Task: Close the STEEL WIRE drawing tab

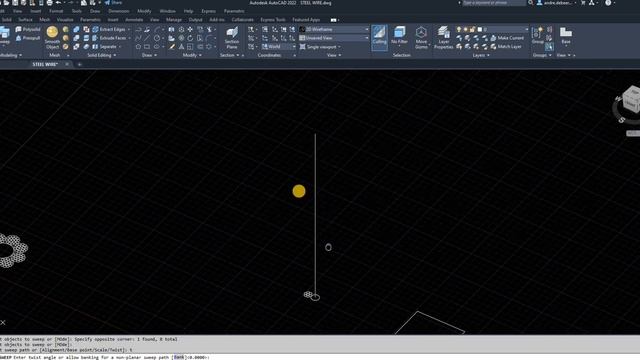Action: click(67, 64)
